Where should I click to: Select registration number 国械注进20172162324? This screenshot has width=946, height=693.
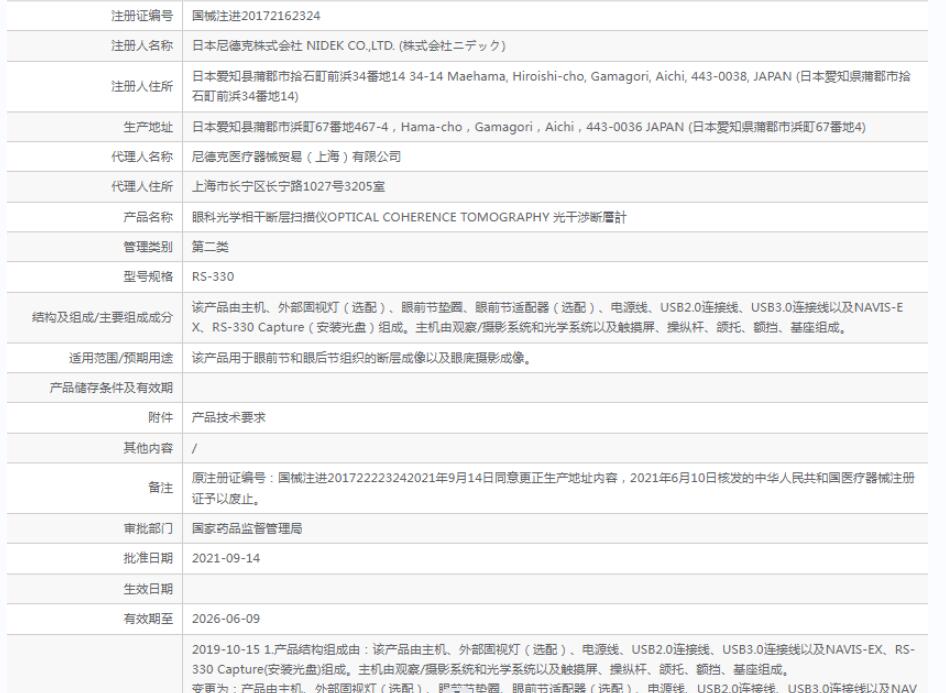coord(256,16)
